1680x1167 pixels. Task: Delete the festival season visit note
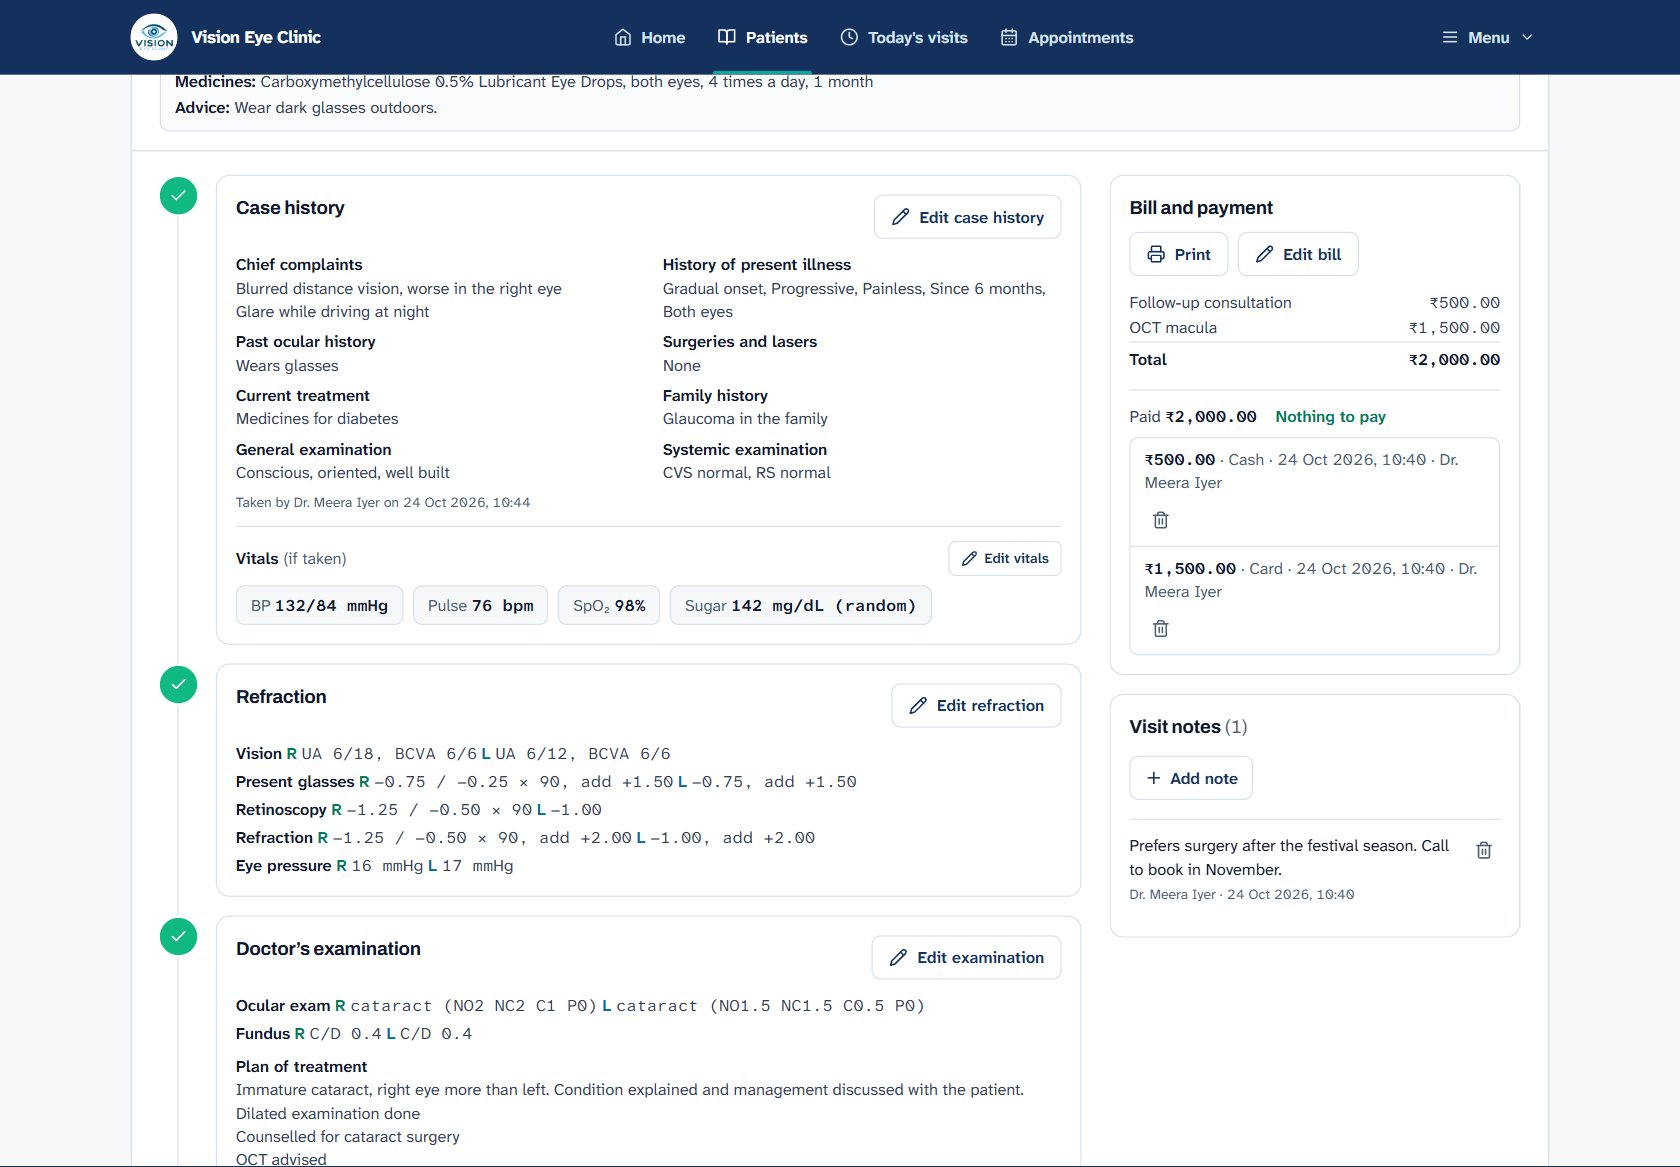point(1484,850)
